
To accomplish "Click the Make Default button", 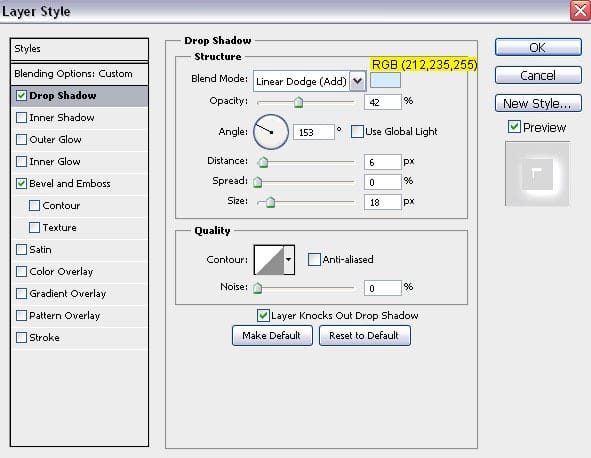I will (272, 335).
